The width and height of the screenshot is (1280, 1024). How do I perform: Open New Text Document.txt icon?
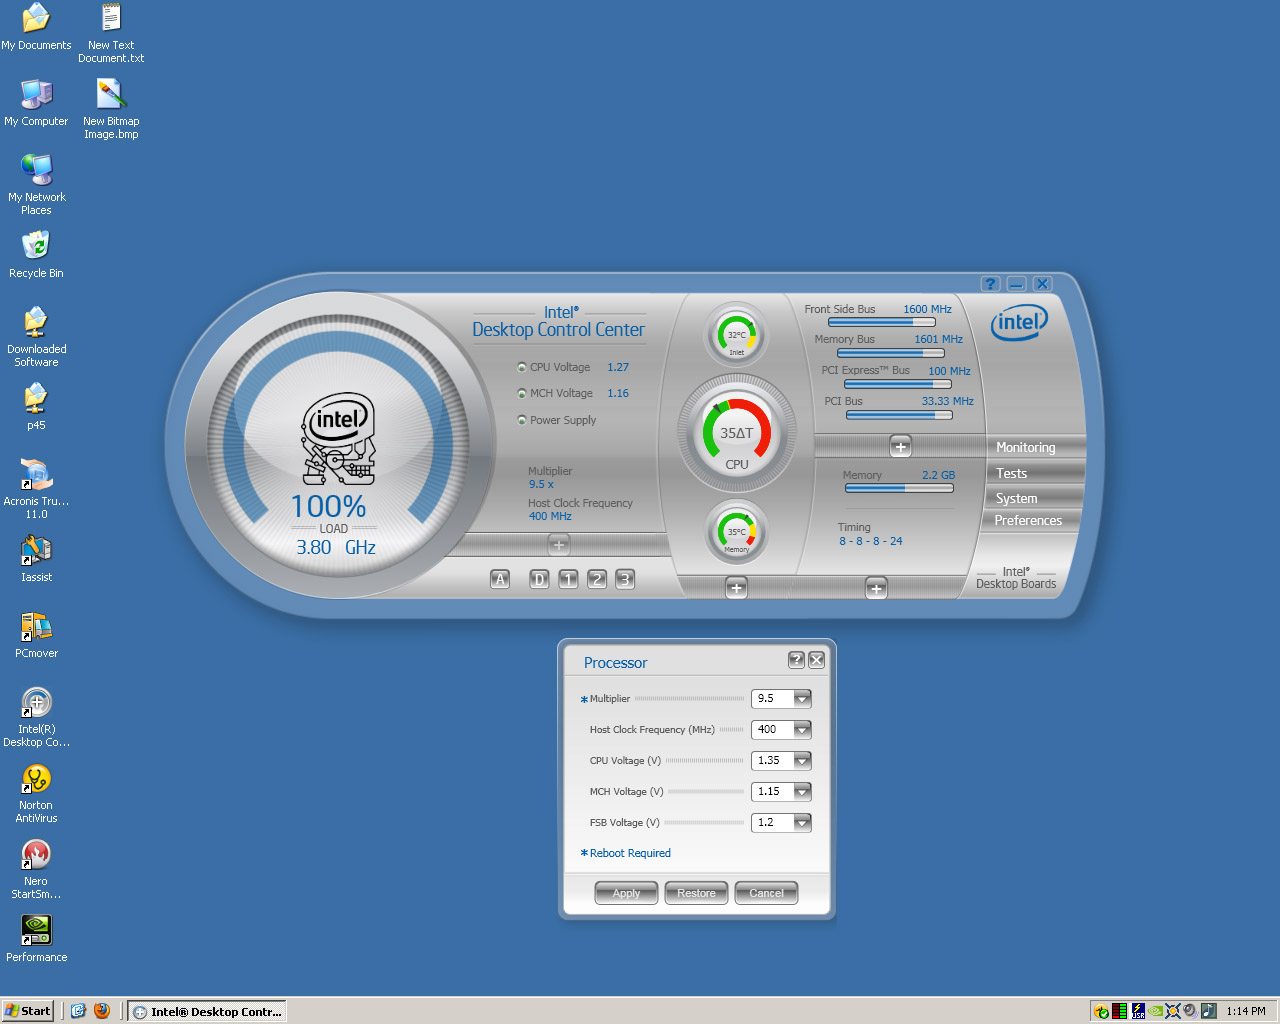(x=111, y=33)
